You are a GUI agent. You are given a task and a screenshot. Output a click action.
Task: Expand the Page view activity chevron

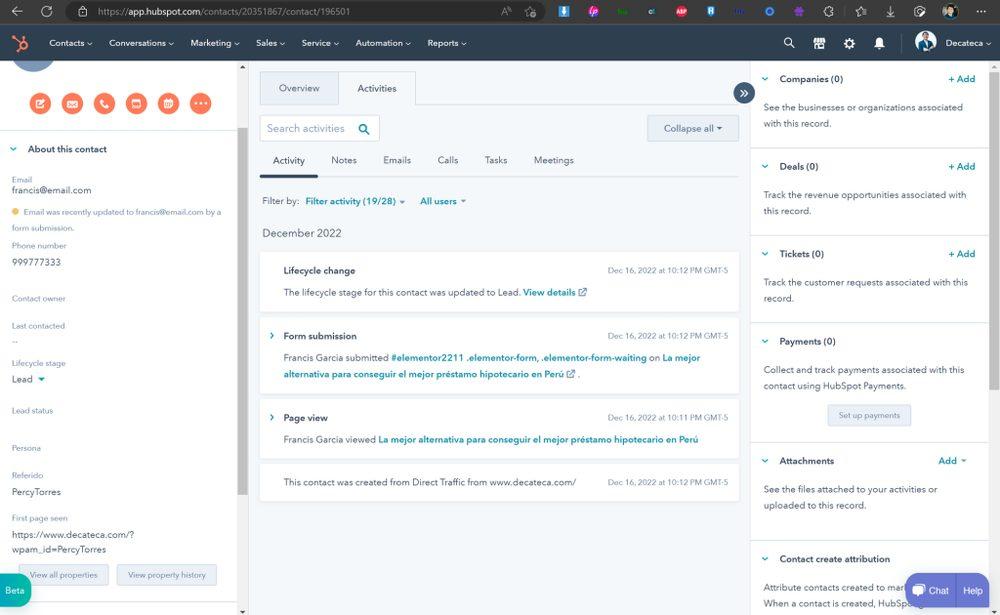[x=272, y=417]
